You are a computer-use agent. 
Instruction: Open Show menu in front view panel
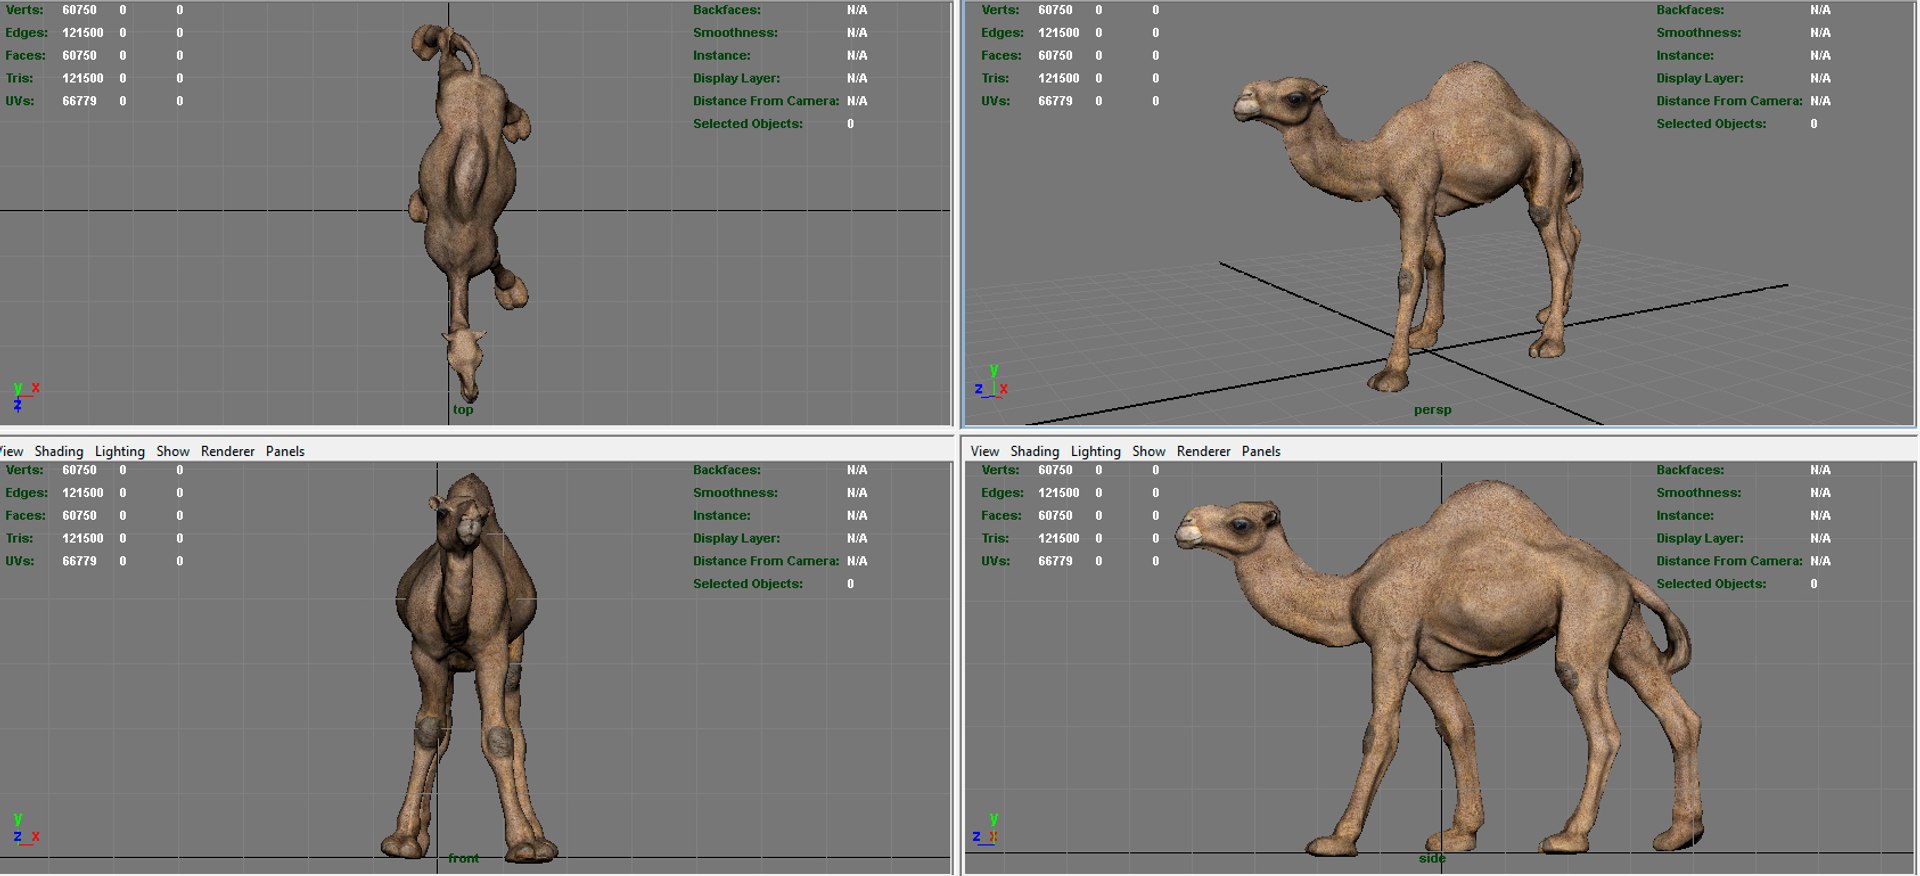point(173,452)
